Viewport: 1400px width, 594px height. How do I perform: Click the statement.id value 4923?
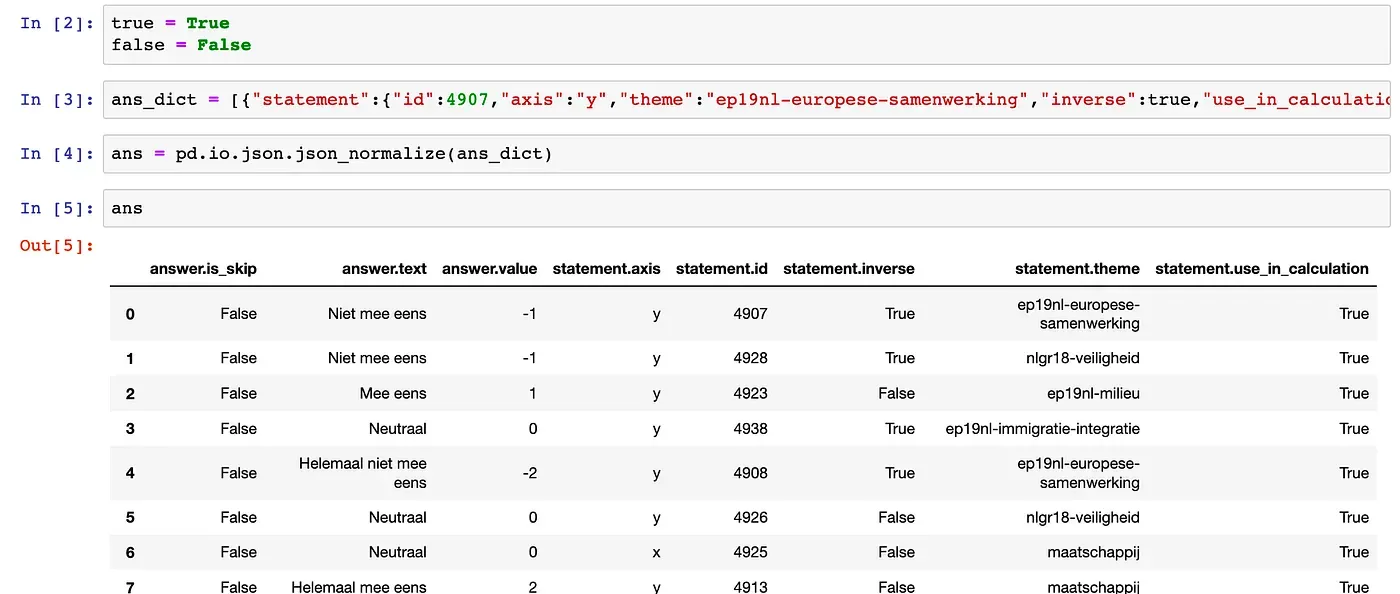coord(750,393)
